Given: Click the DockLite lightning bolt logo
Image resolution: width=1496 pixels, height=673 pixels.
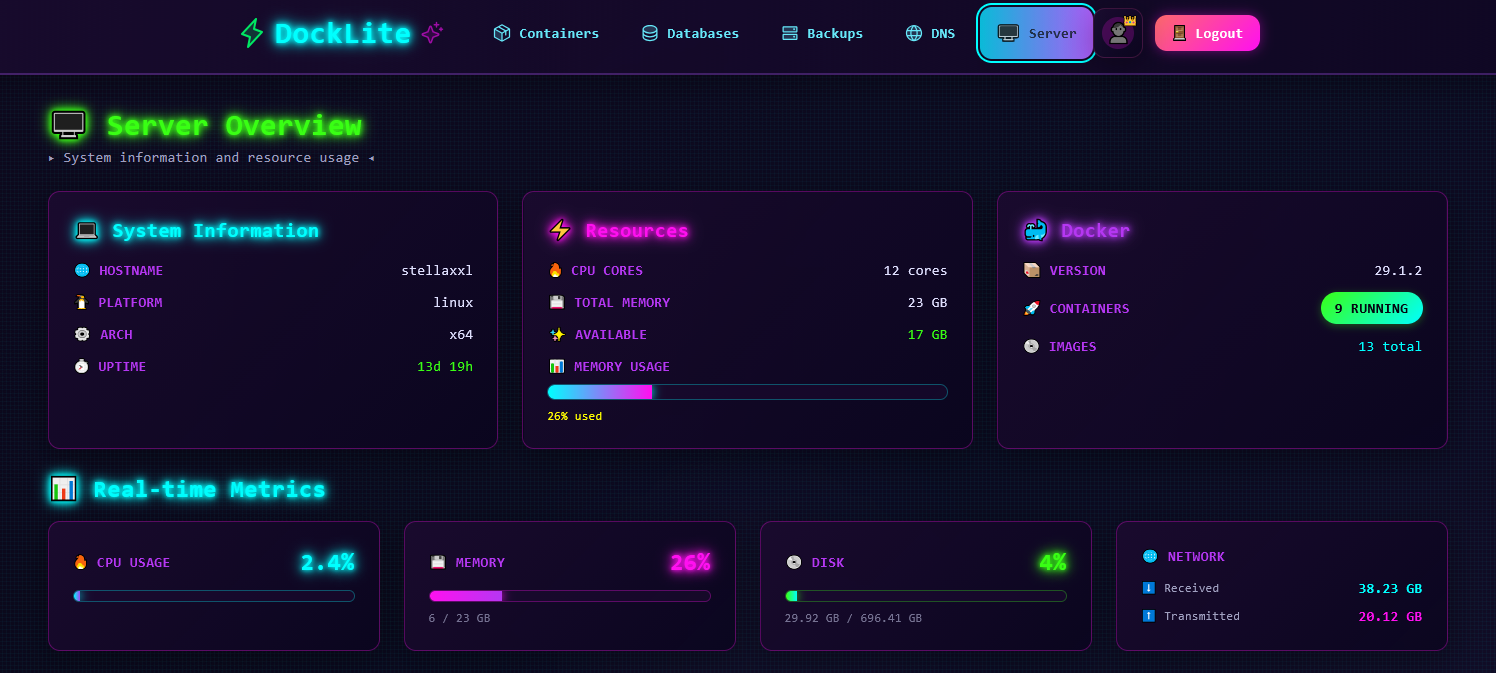Looking at the screenshot, I should (251, 33).
